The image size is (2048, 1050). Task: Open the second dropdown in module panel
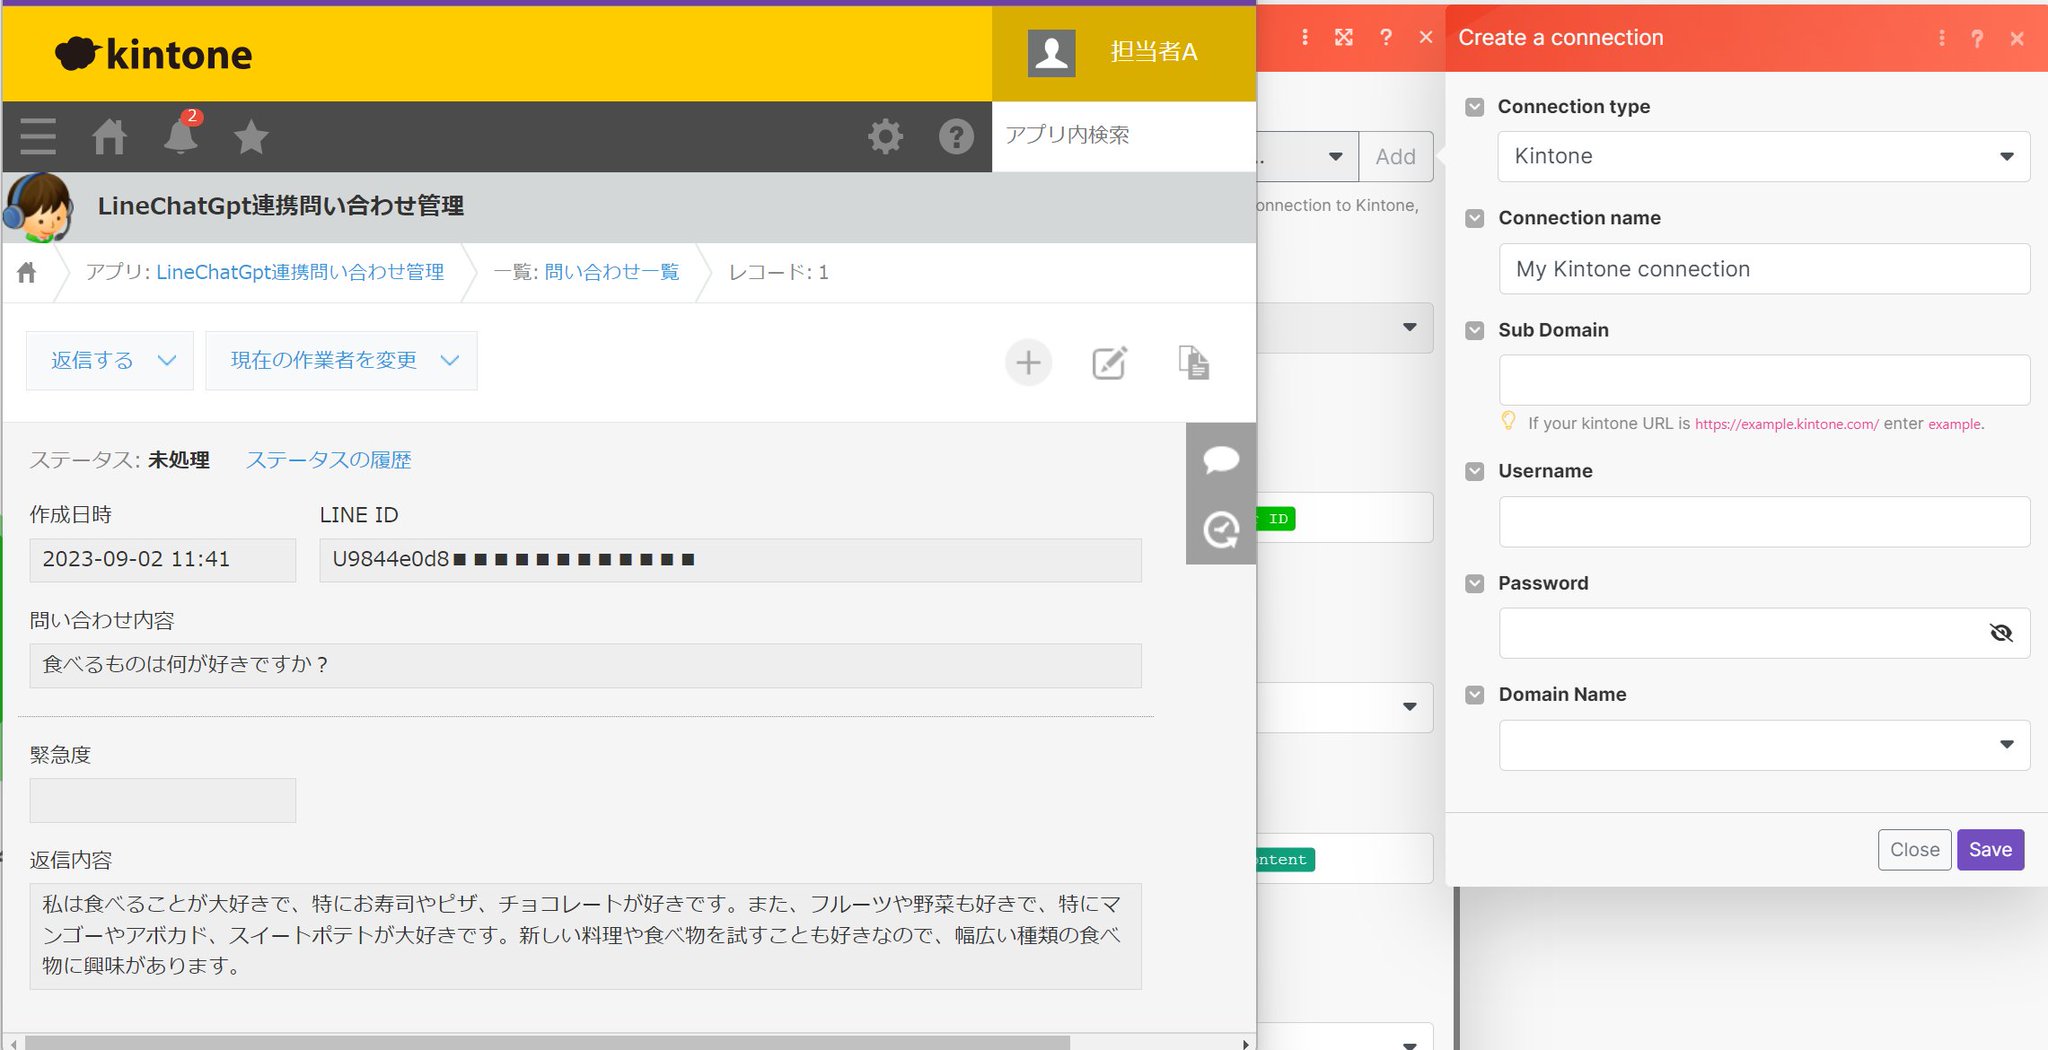coord(1345,328)
